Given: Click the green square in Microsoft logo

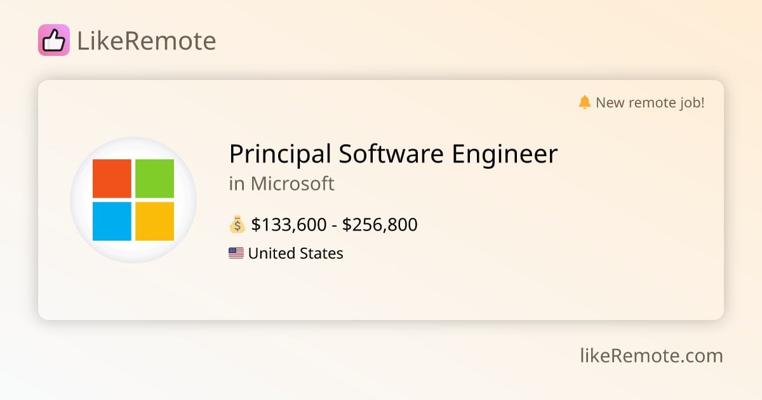Looking at the screenshot, I should (x=155, y=178).
